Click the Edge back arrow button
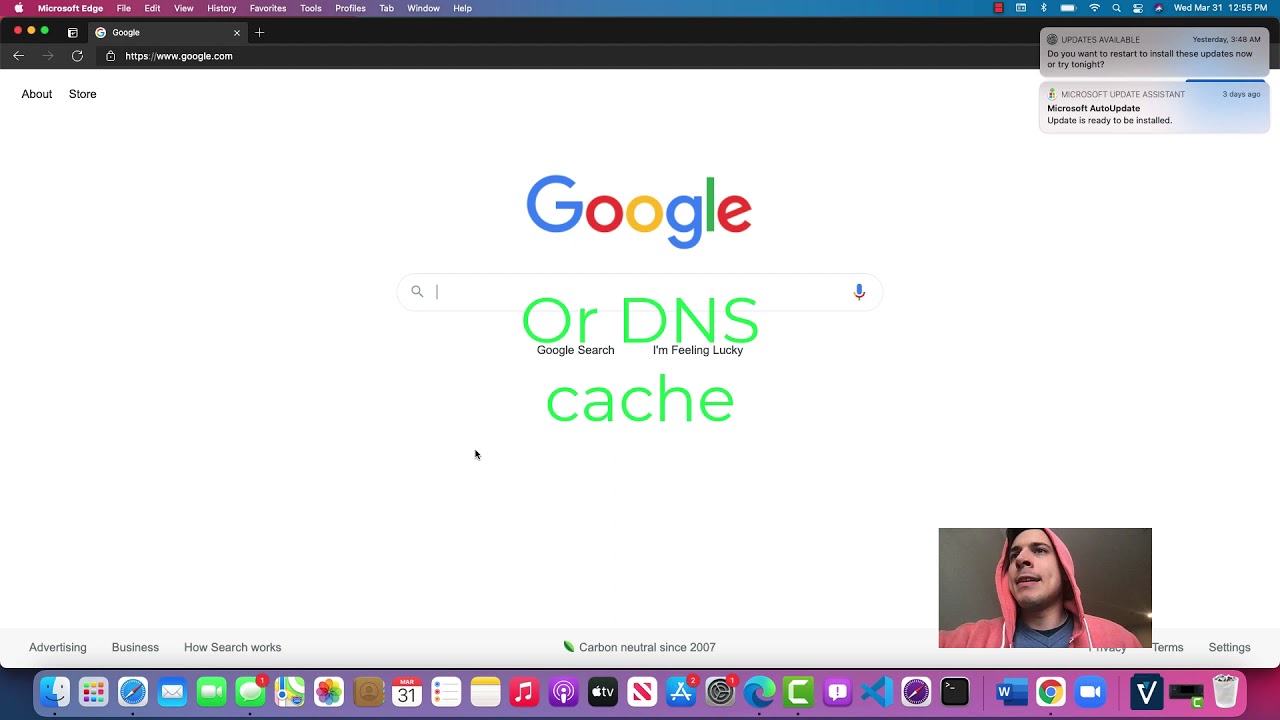Viewport: 1280px width, 720px height. coord(18,56)
